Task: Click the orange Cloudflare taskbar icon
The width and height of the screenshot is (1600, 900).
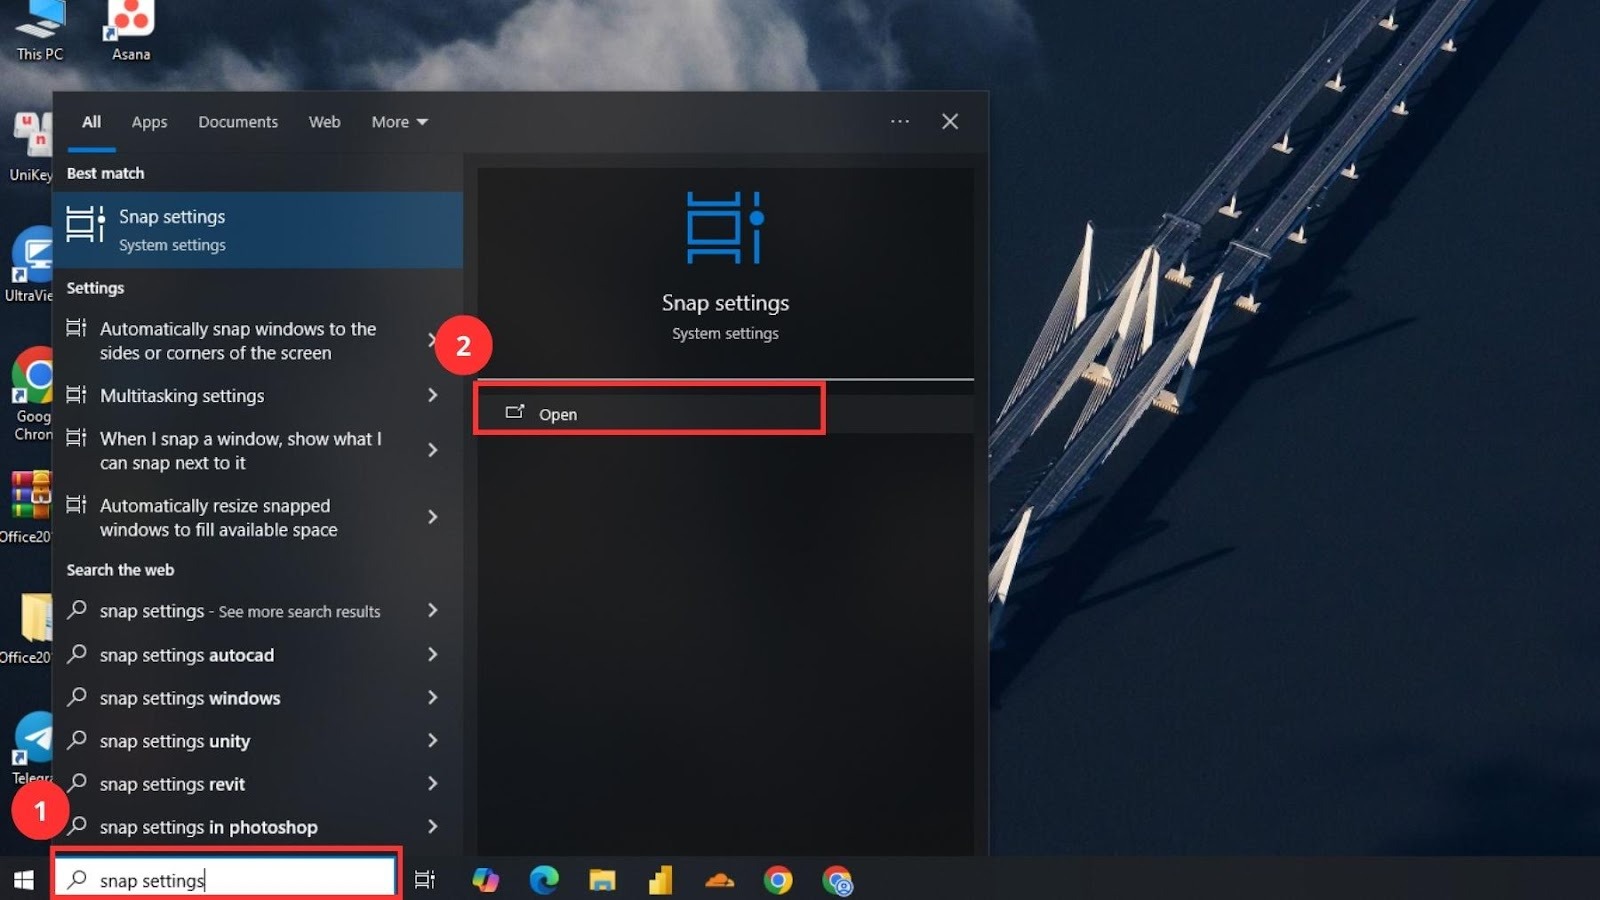Action: 719,881
